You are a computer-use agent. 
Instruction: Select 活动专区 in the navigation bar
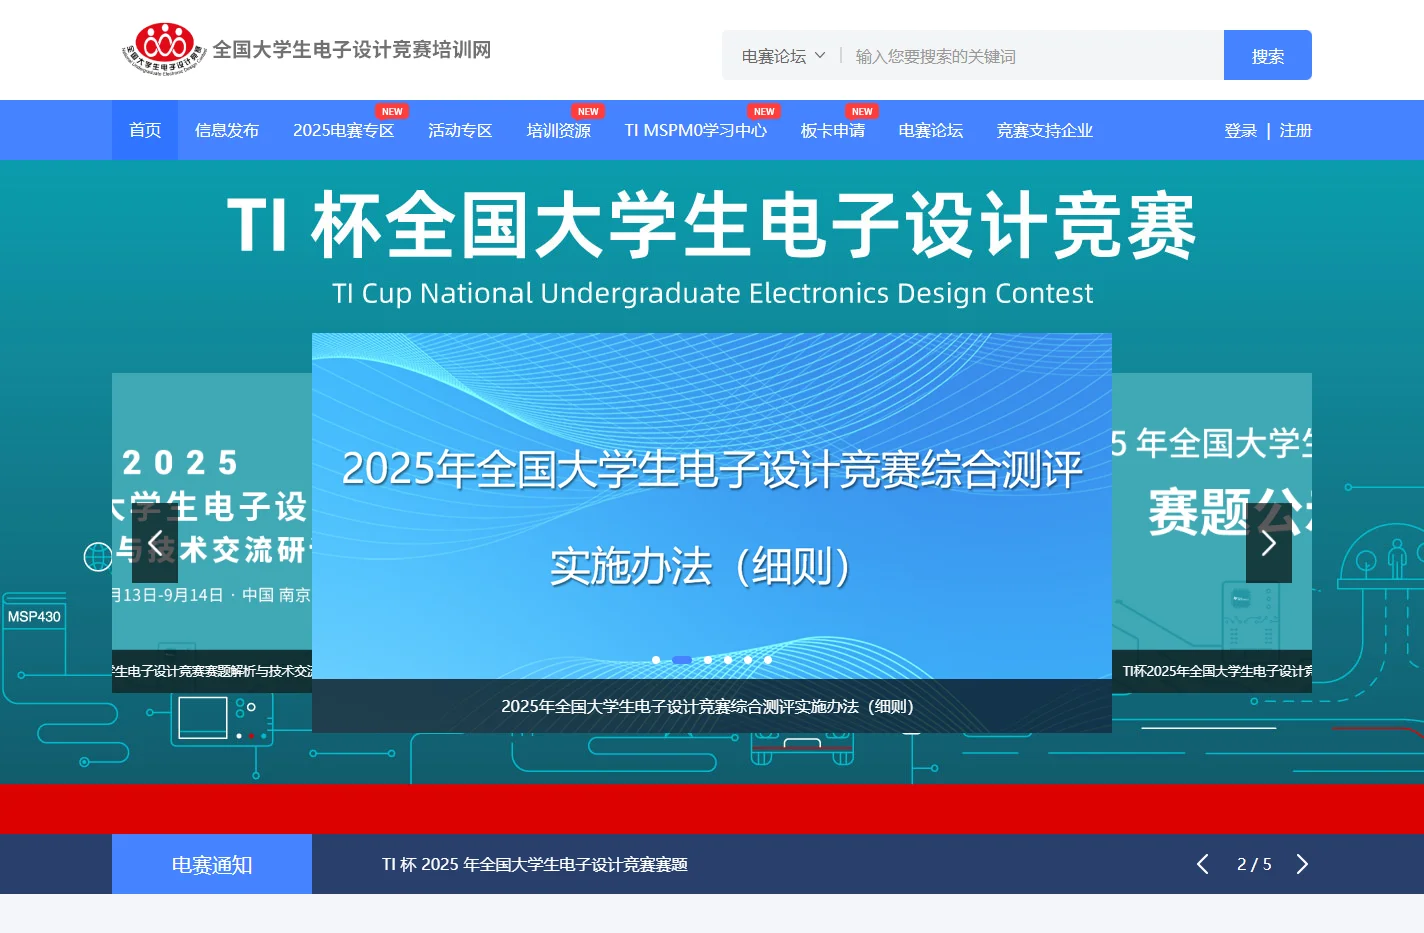click(460, 130)
